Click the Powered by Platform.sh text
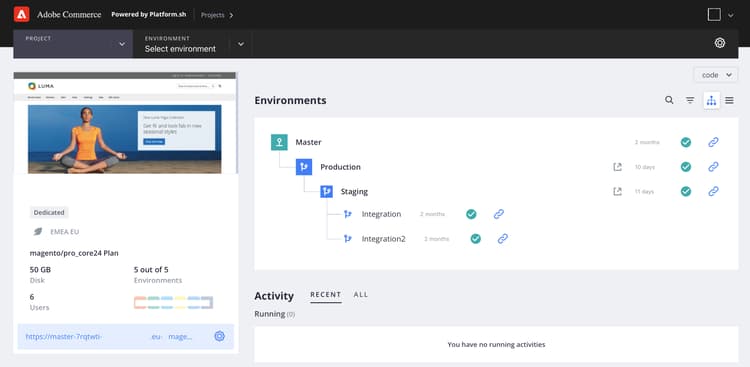 (x=149, y=14)
